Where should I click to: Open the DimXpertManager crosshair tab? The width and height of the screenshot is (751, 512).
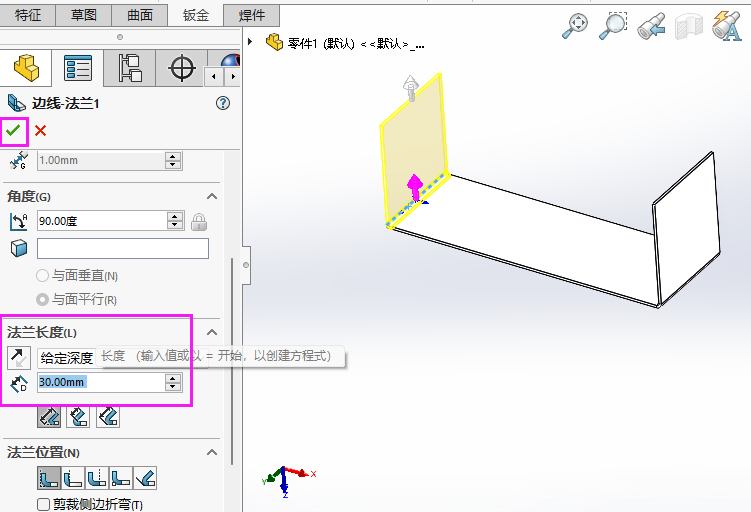182,68
